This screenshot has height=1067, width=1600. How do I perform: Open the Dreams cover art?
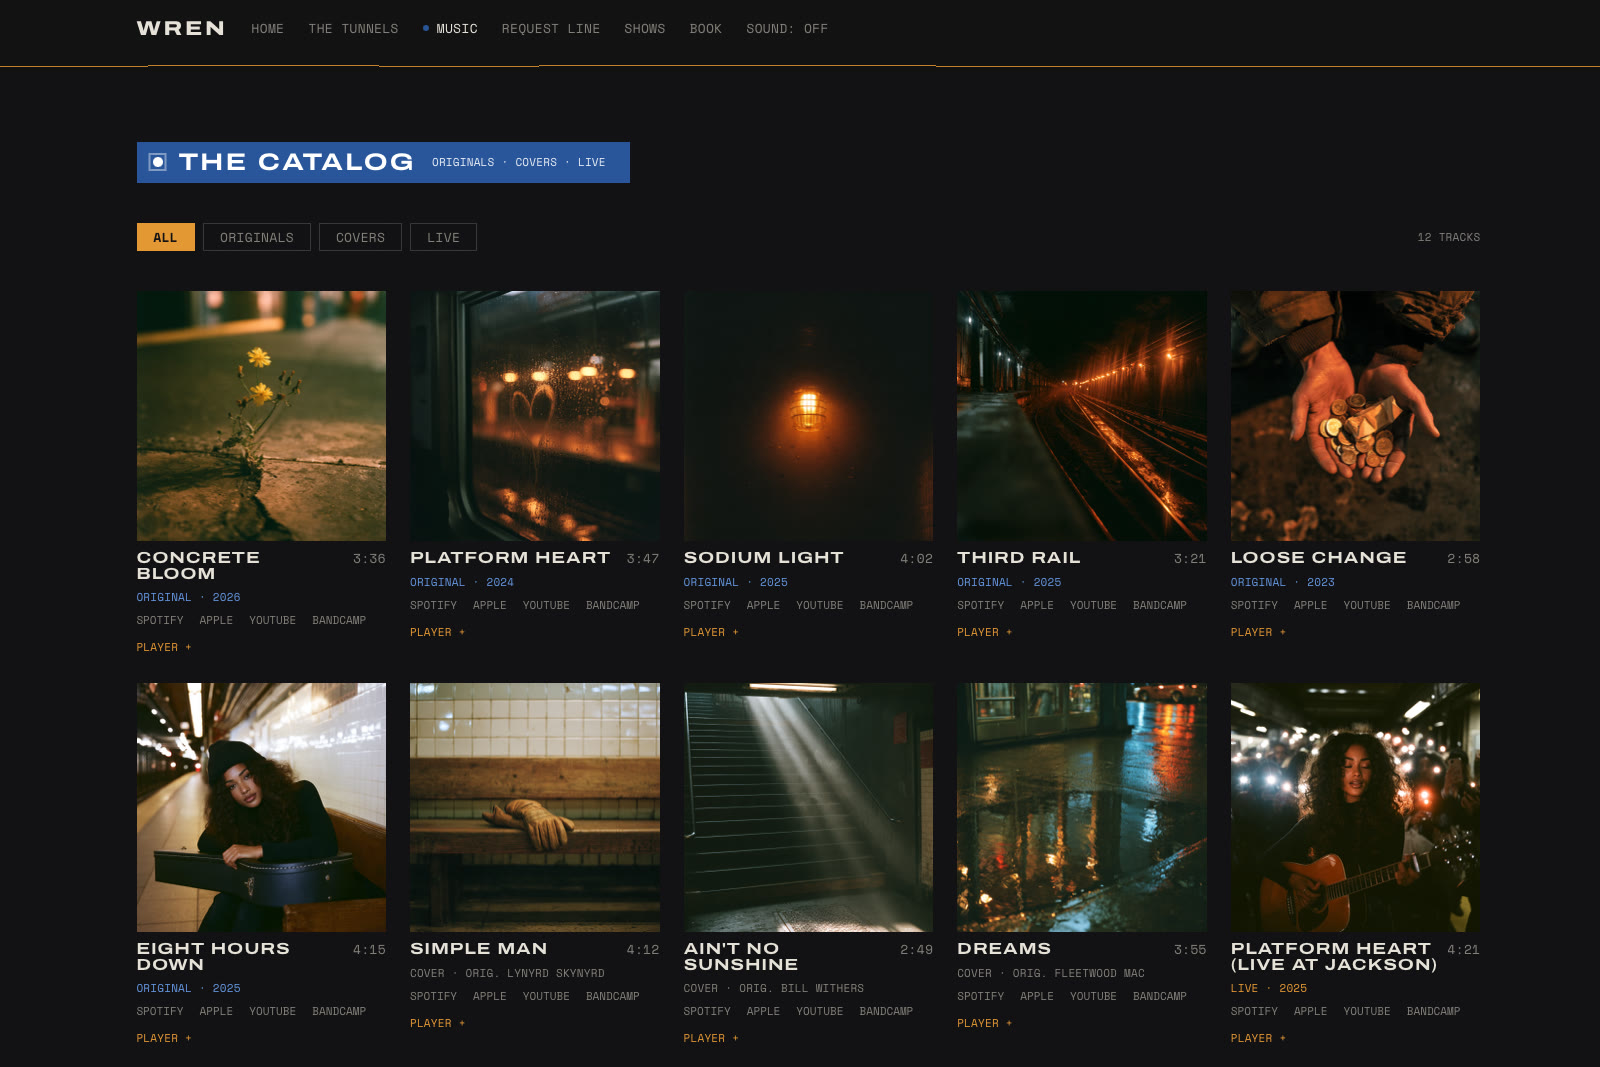[x=1082, y=807]
